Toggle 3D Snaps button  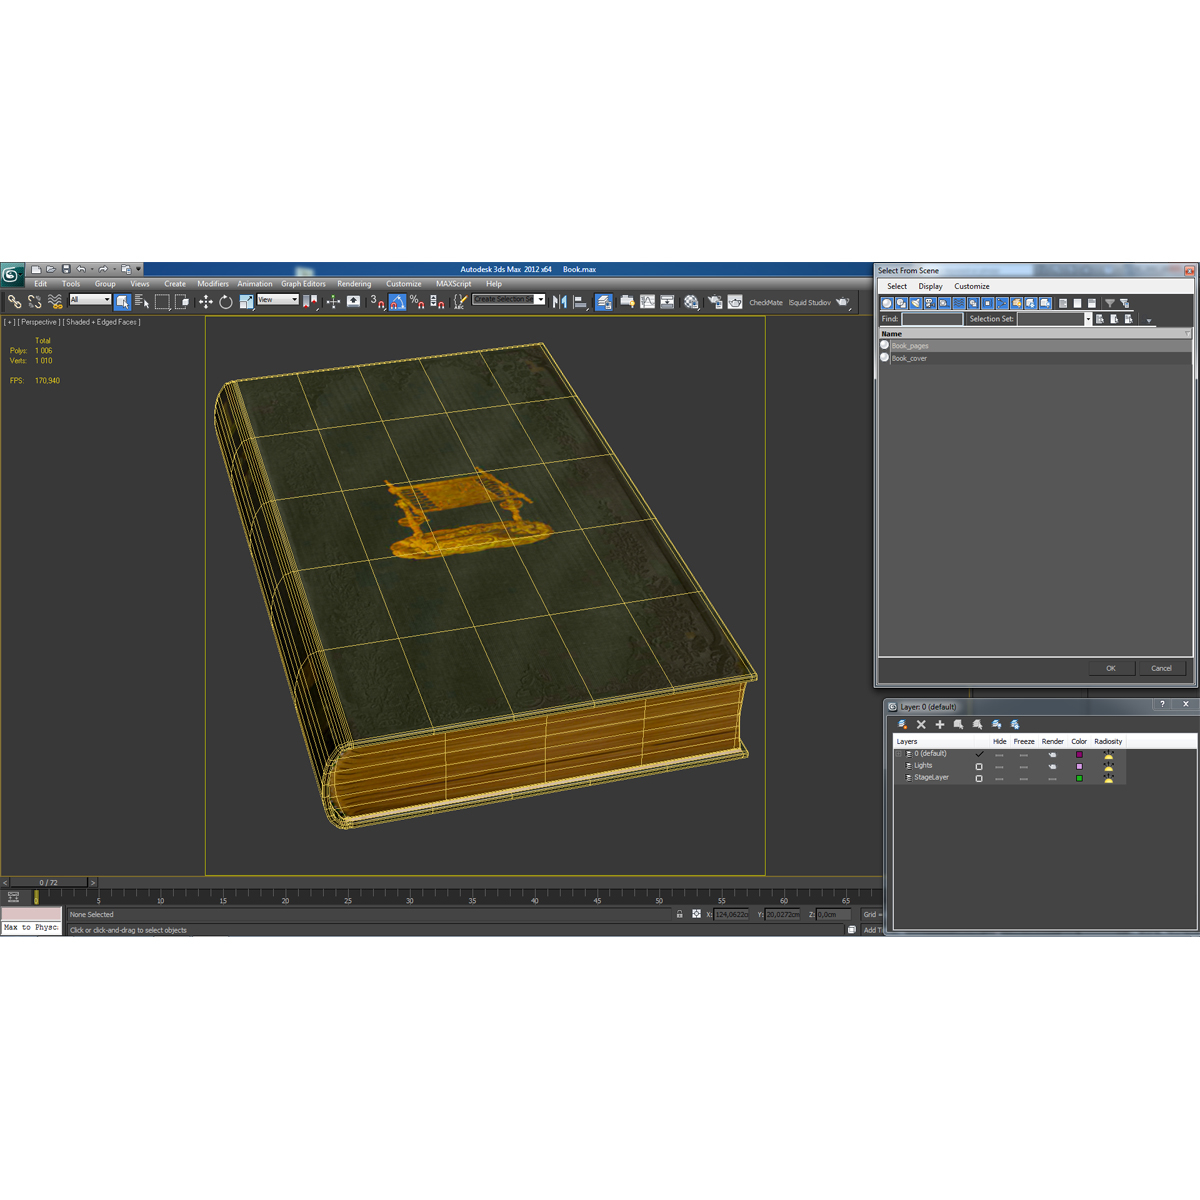pyautogui.click(x=377, y=301)
